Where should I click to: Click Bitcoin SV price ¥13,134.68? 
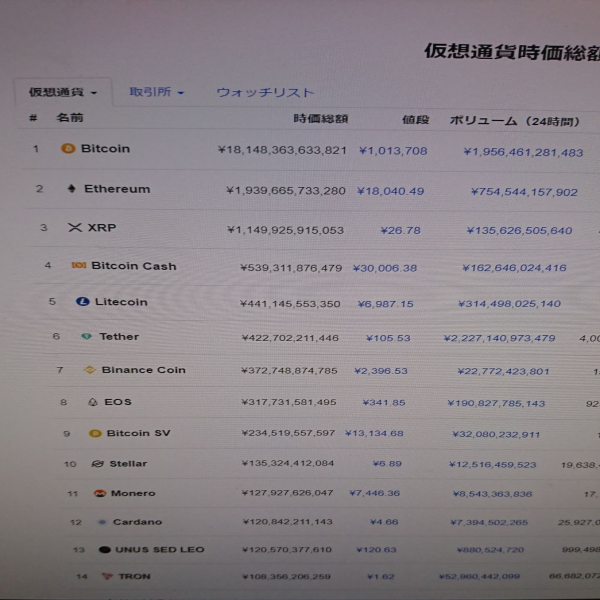(374, 433)
